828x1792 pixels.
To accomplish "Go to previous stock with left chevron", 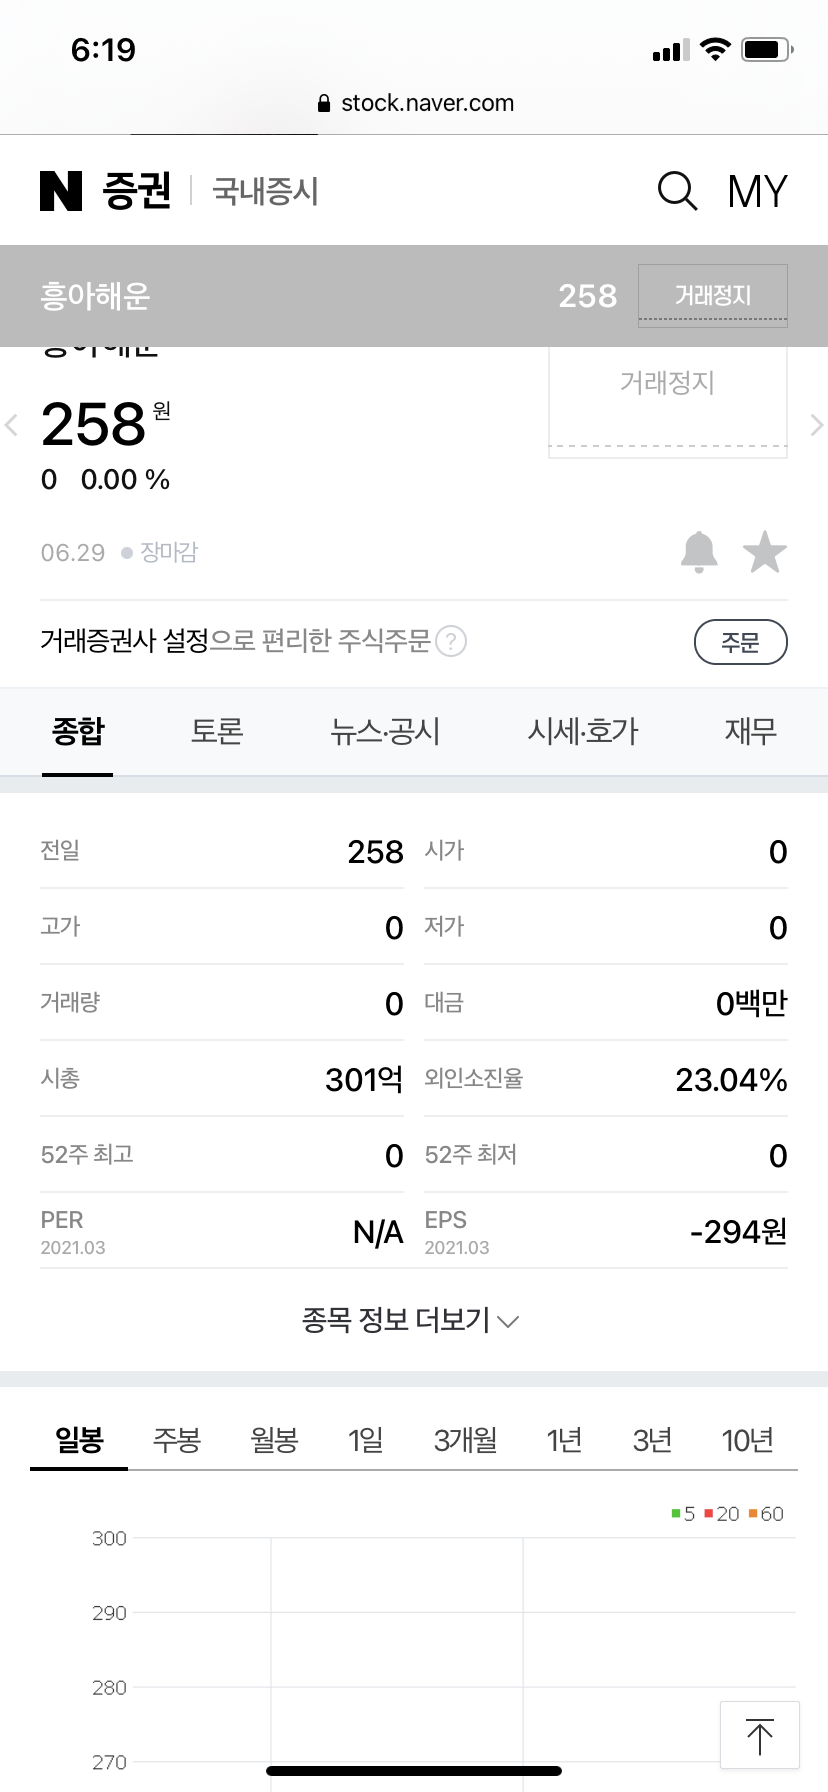I will pos(12,425).
